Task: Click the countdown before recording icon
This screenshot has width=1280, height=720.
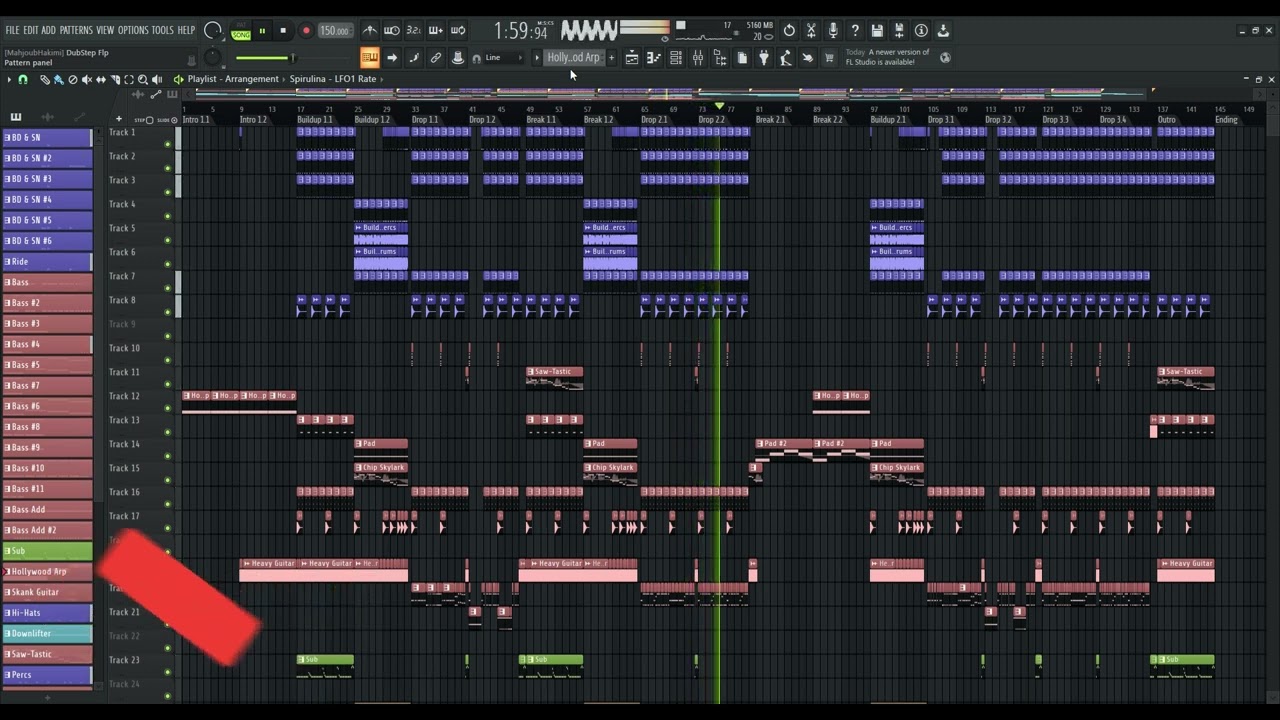Action: (x=414, y=31)
